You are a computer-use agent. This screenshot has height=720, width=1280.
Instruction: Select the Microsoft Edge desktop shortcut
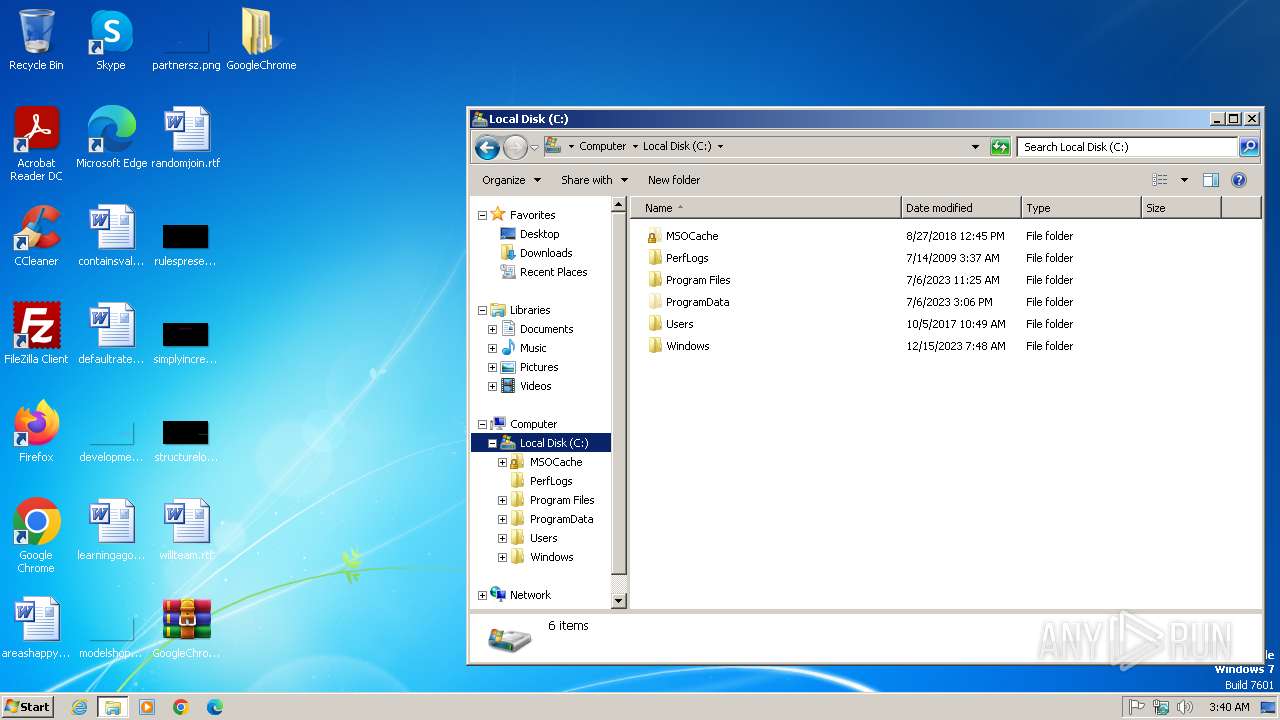tap(111, 138)
